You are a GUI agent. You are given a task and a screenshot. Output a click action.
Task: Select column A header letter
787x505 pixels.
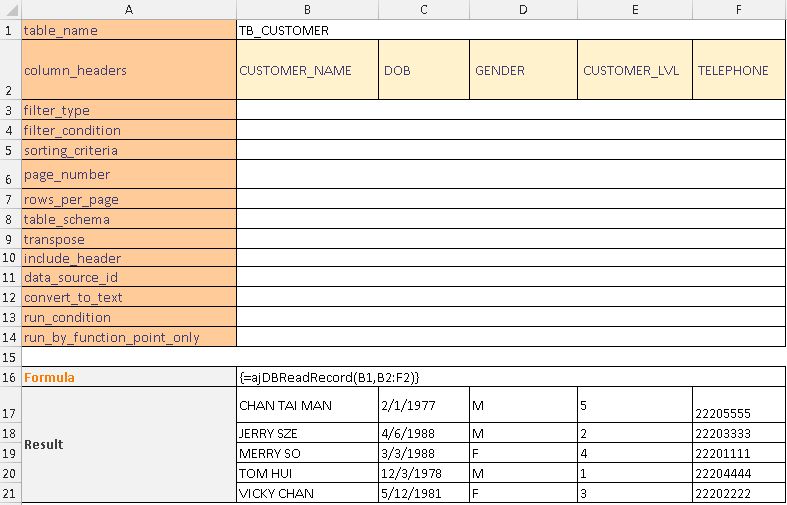[x=128, y=9]
